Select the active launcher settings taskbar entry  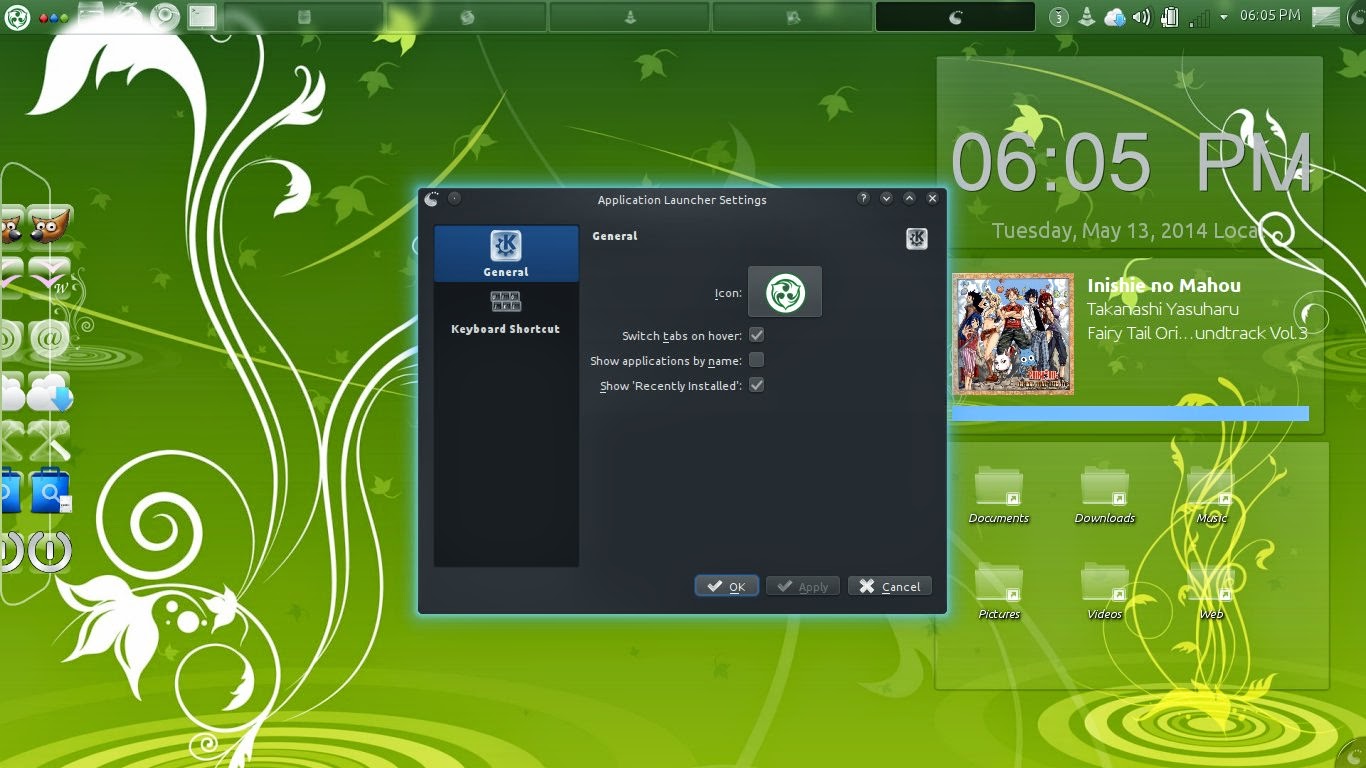[x=955, y=16]
